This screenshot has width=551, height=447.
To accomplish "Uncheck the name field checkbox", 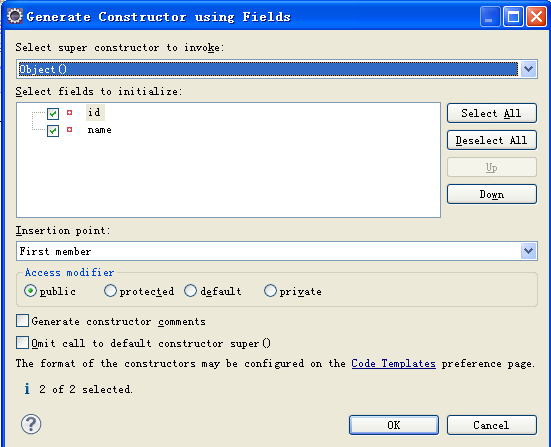I will coord(53,131).
